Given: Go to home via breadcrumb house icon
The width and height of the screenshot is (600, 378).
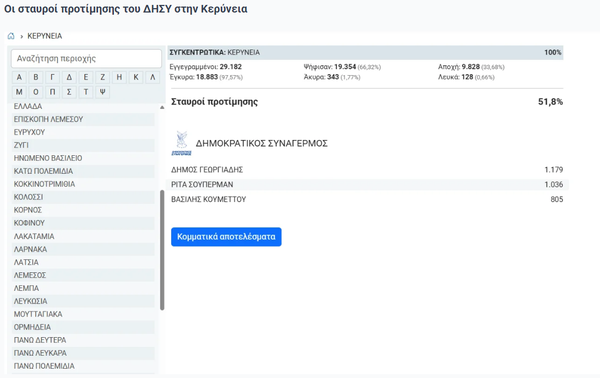Looking at the screenshot, I should coord(11,36).
